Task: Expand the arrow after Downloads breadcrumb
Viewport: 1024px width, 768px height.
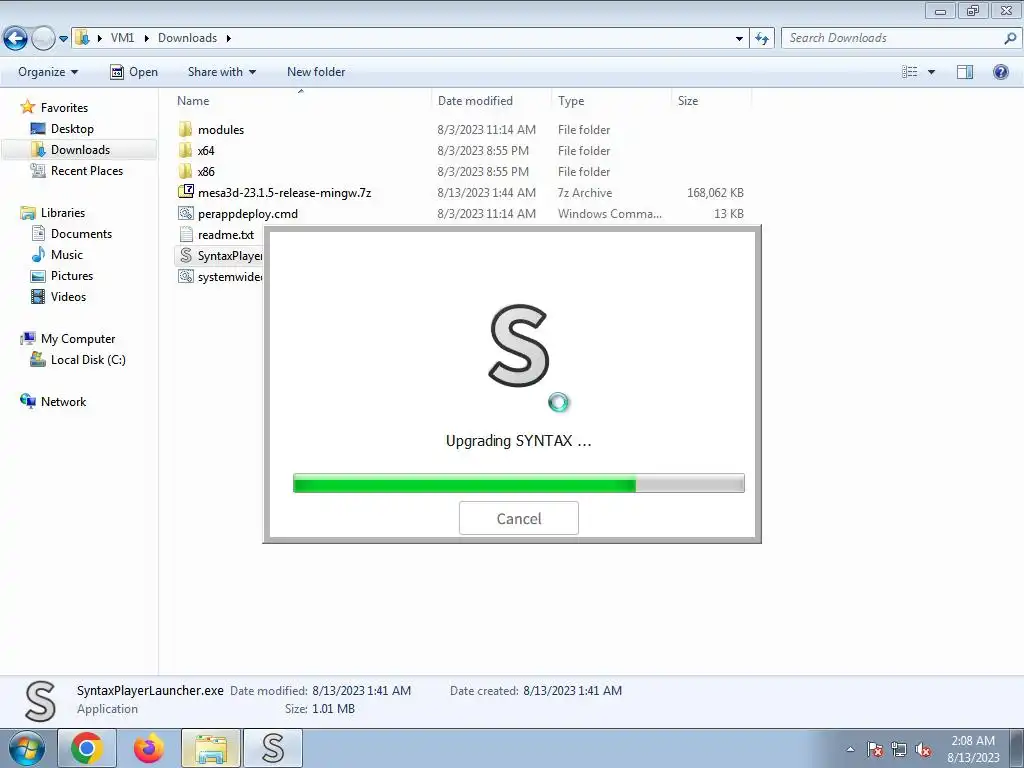Action: (229, 38)
